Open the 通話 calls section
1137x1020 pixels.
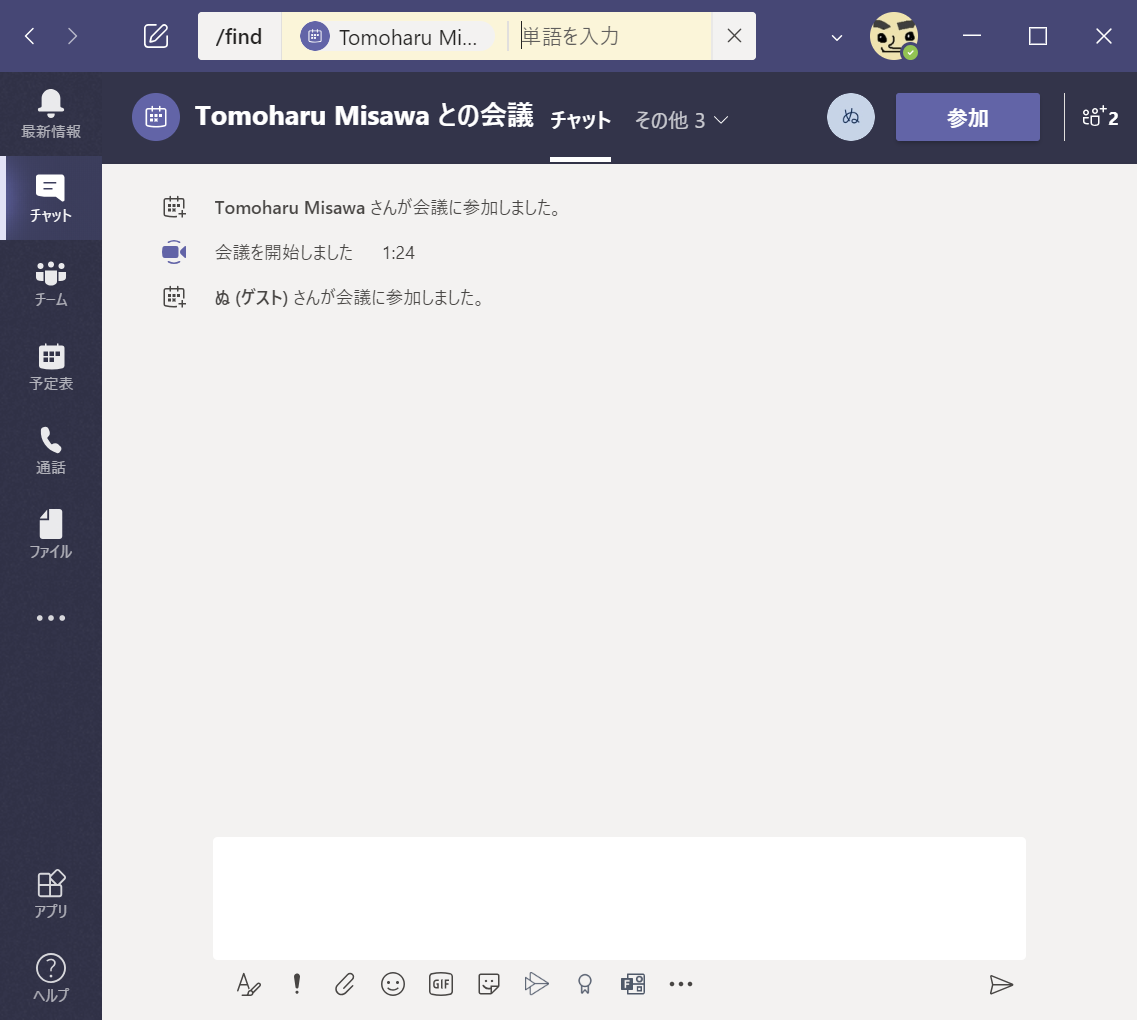[x=51, y=452]
